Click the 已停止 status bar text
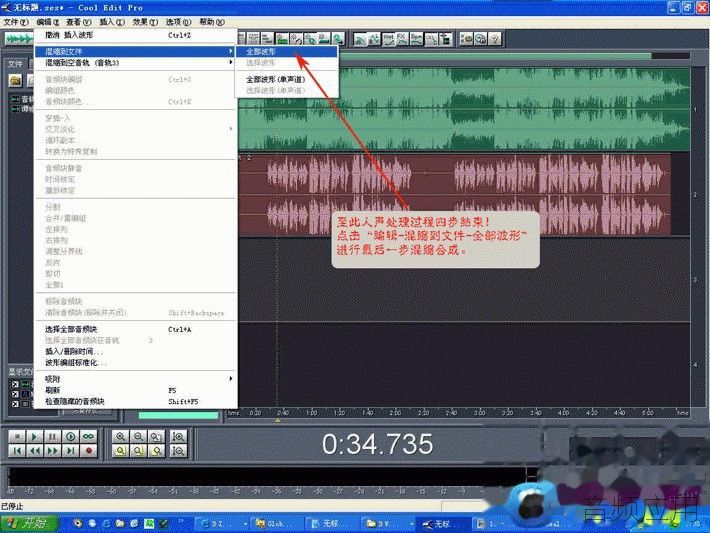710x533 pixels. (x=12, y=506)
